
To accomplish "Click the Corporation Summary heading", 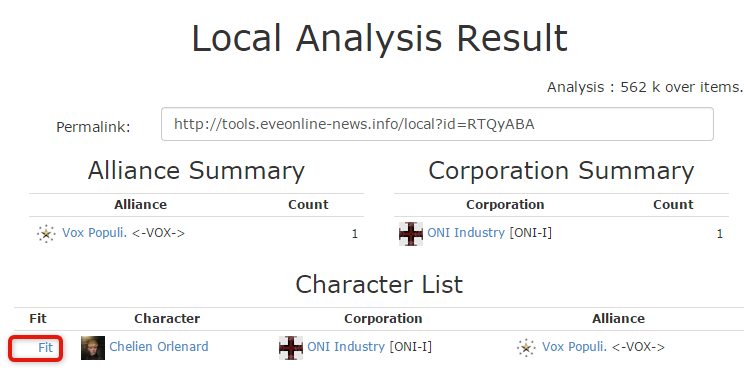I will point(561,171).
